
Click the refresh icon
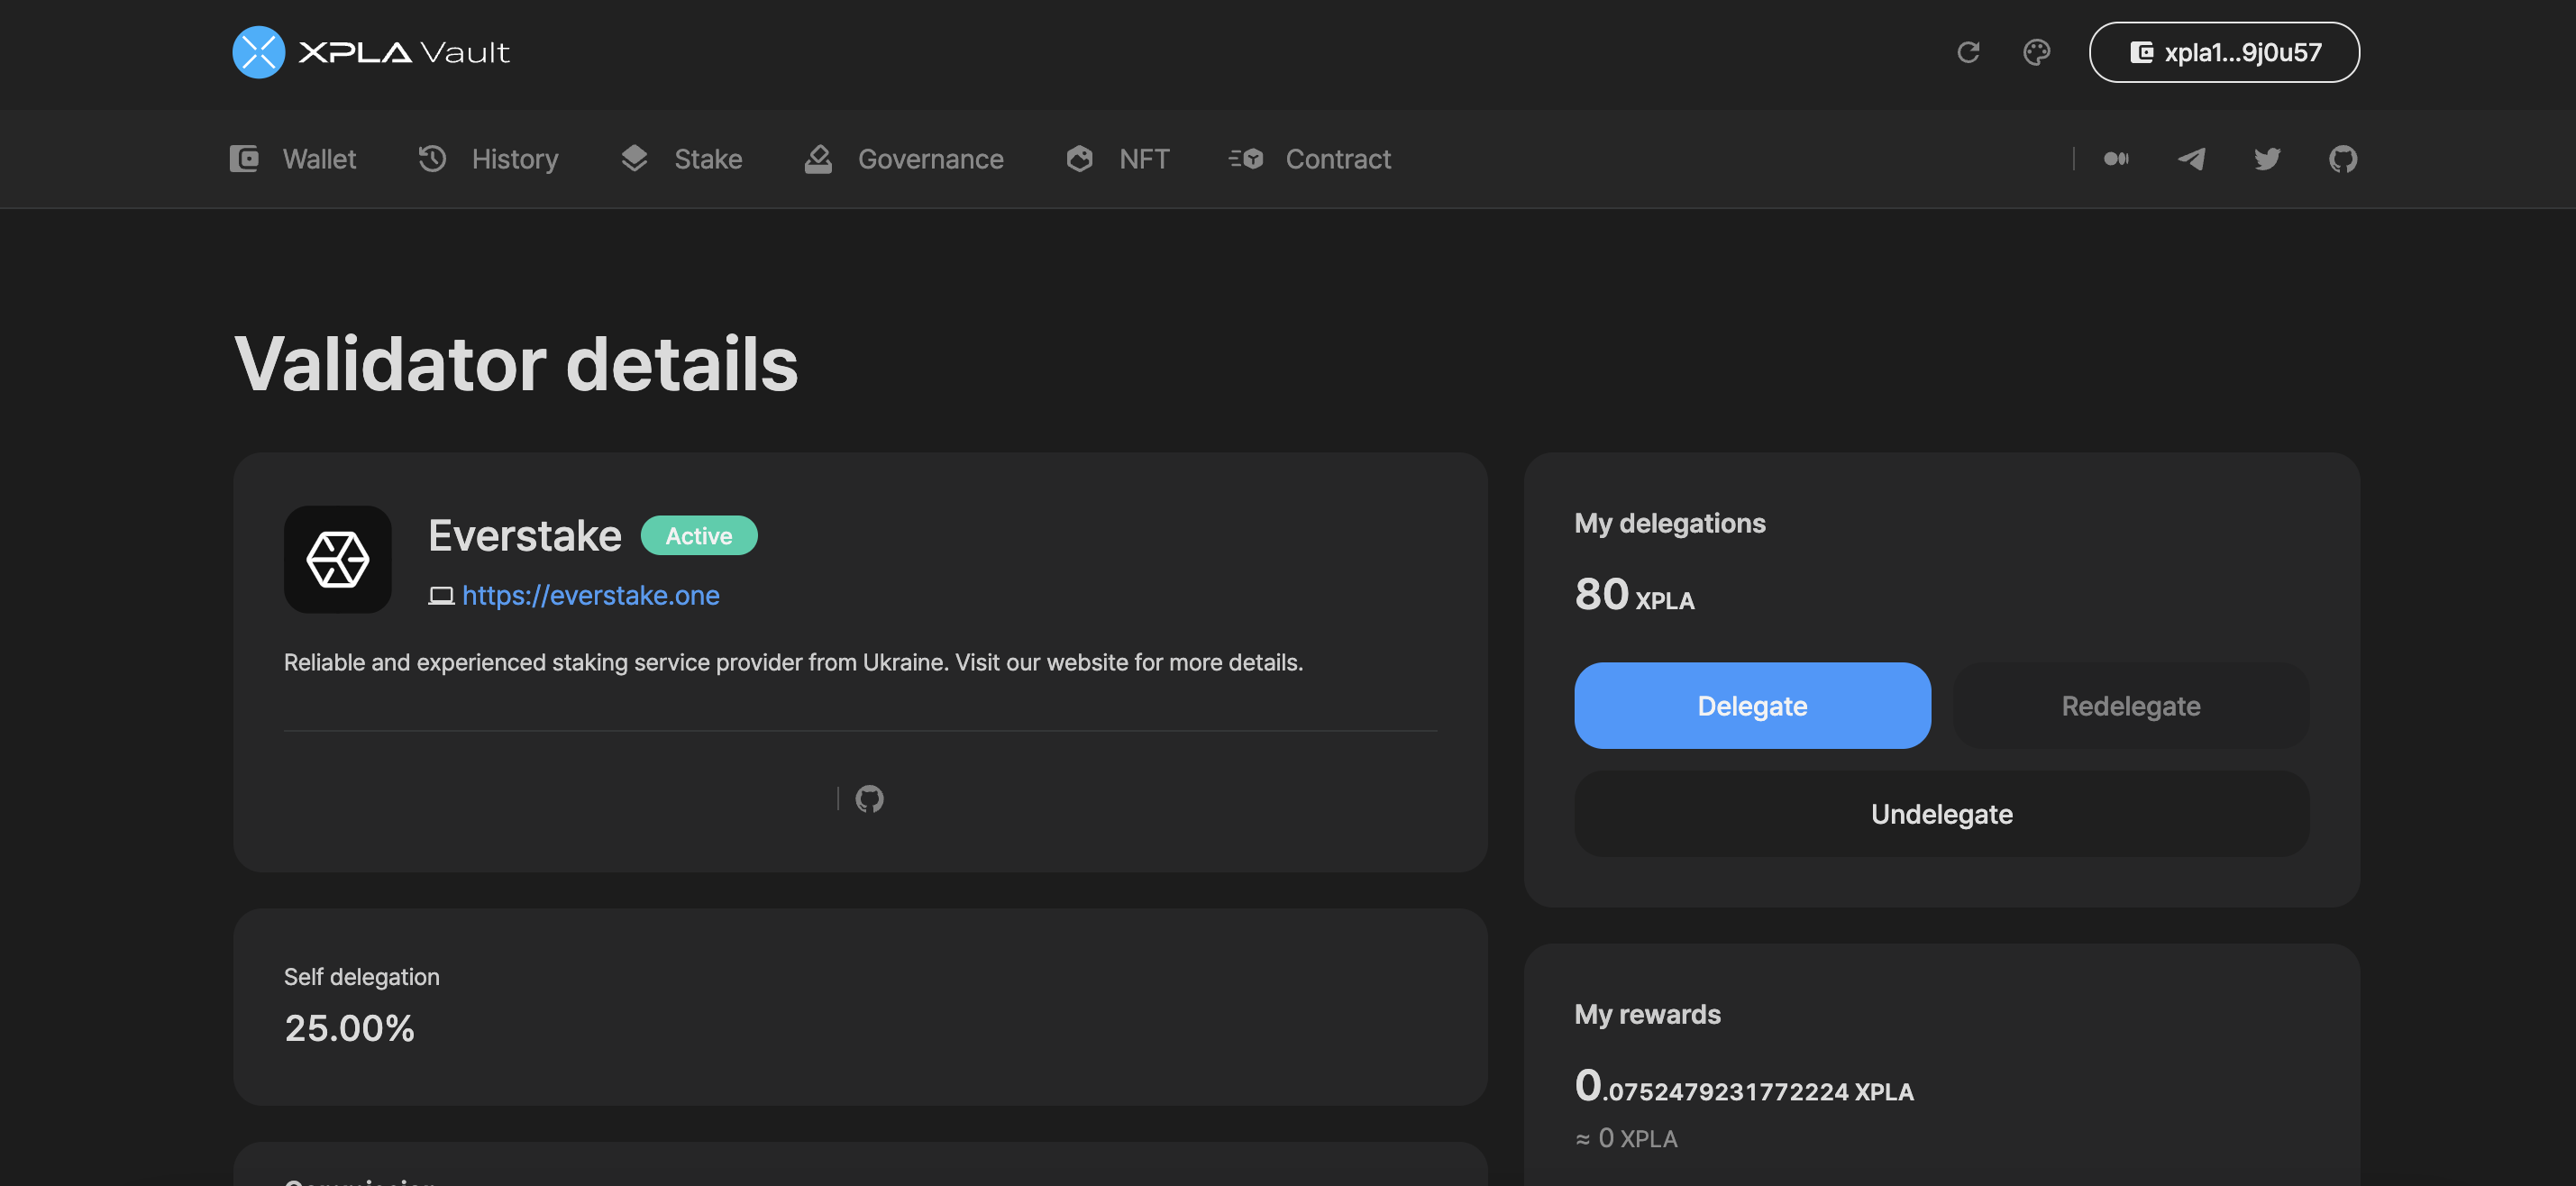click(1969, 51)
